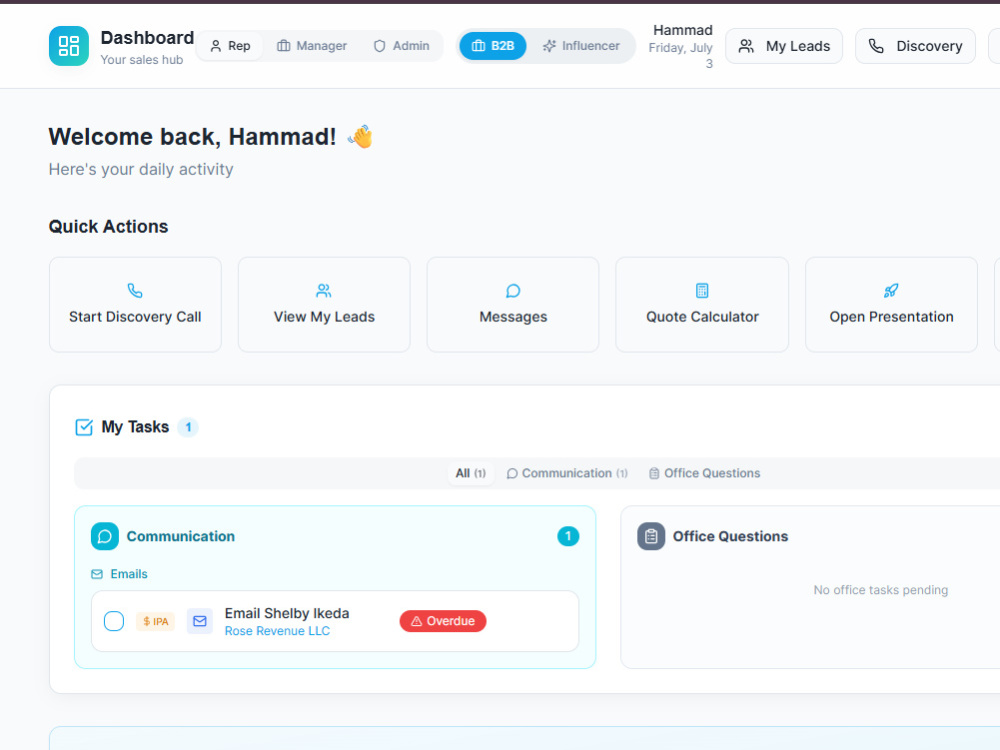
Task: Click the Office Questions panel heading
Action: coord(730,536)
